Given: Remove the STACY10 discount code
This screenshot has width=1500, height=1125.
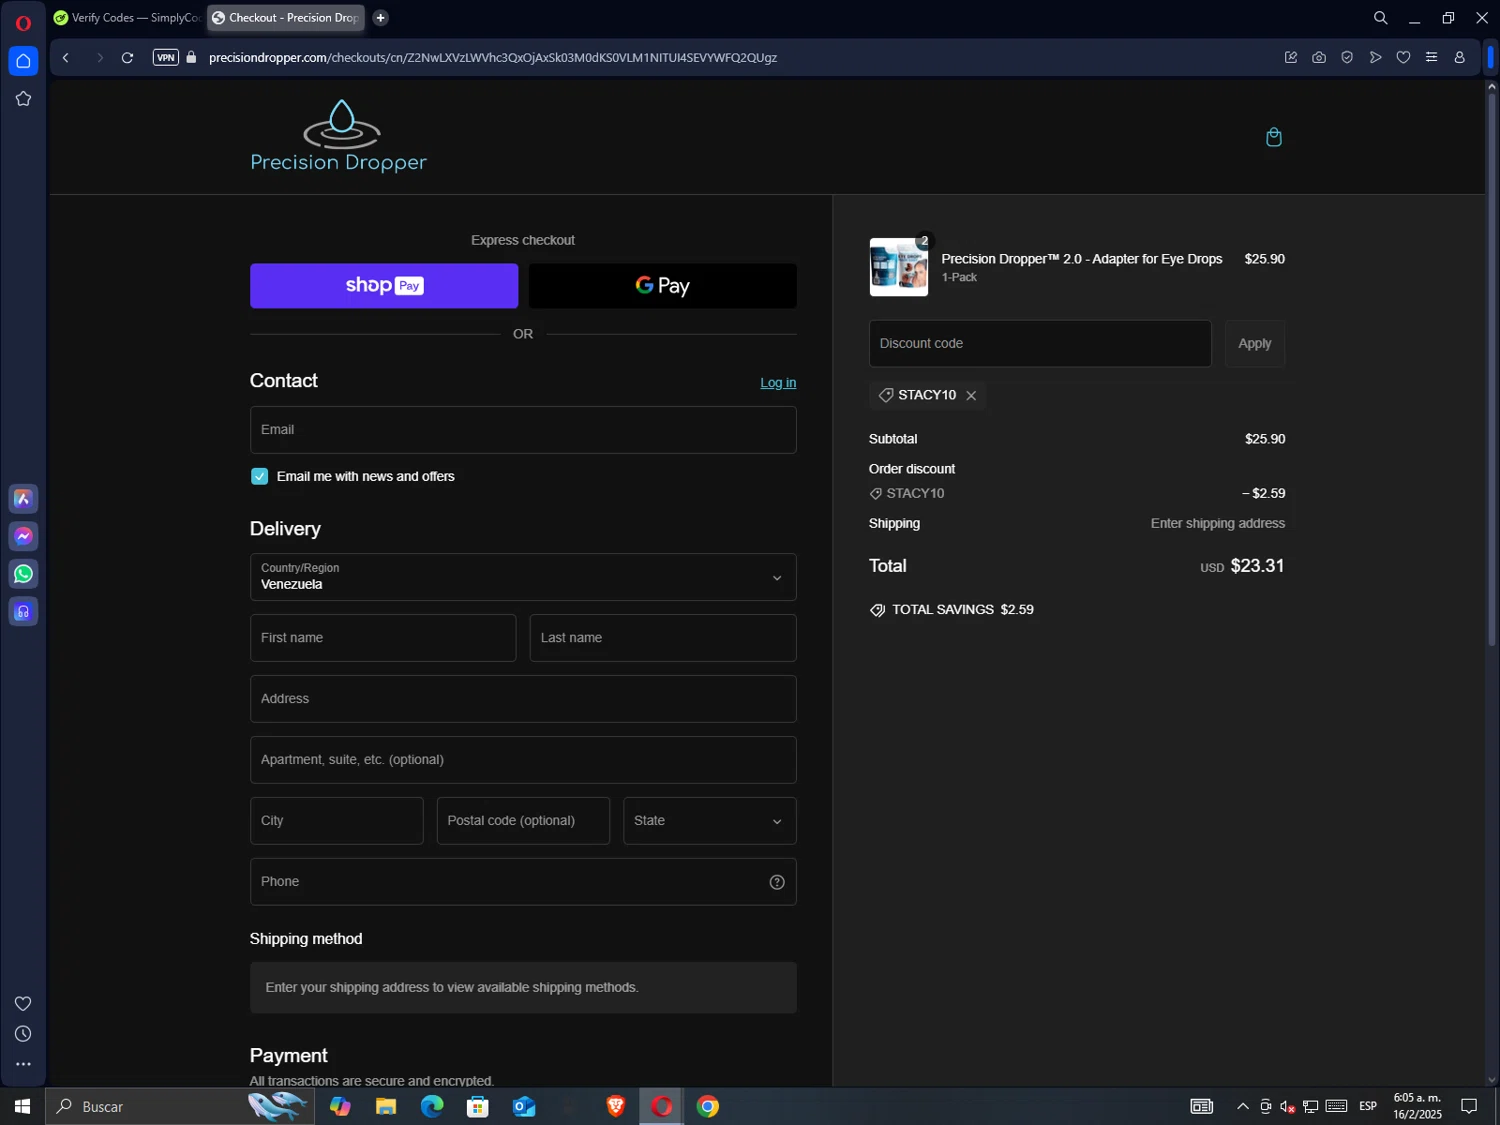Looking at the screenshot, I should 971,396.
